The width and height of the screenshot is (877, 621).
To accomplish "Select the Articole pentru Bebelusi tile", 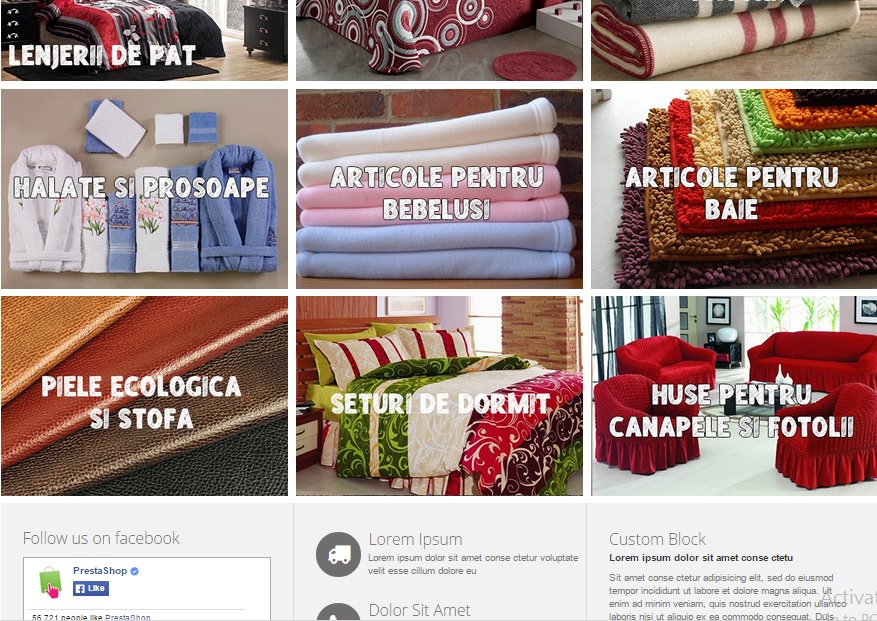I will pos(439,189).
